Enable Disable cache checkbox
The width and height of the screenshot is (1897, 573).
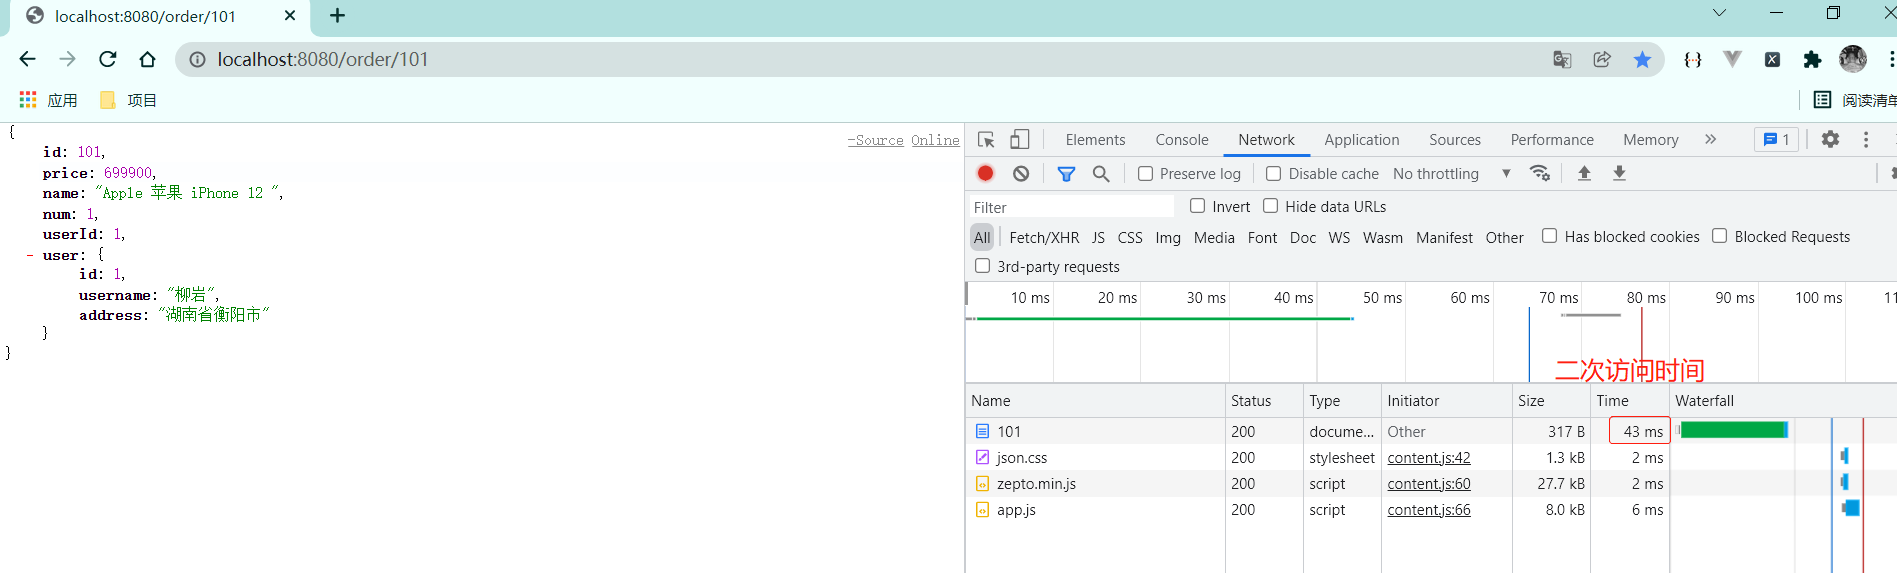1274,173
